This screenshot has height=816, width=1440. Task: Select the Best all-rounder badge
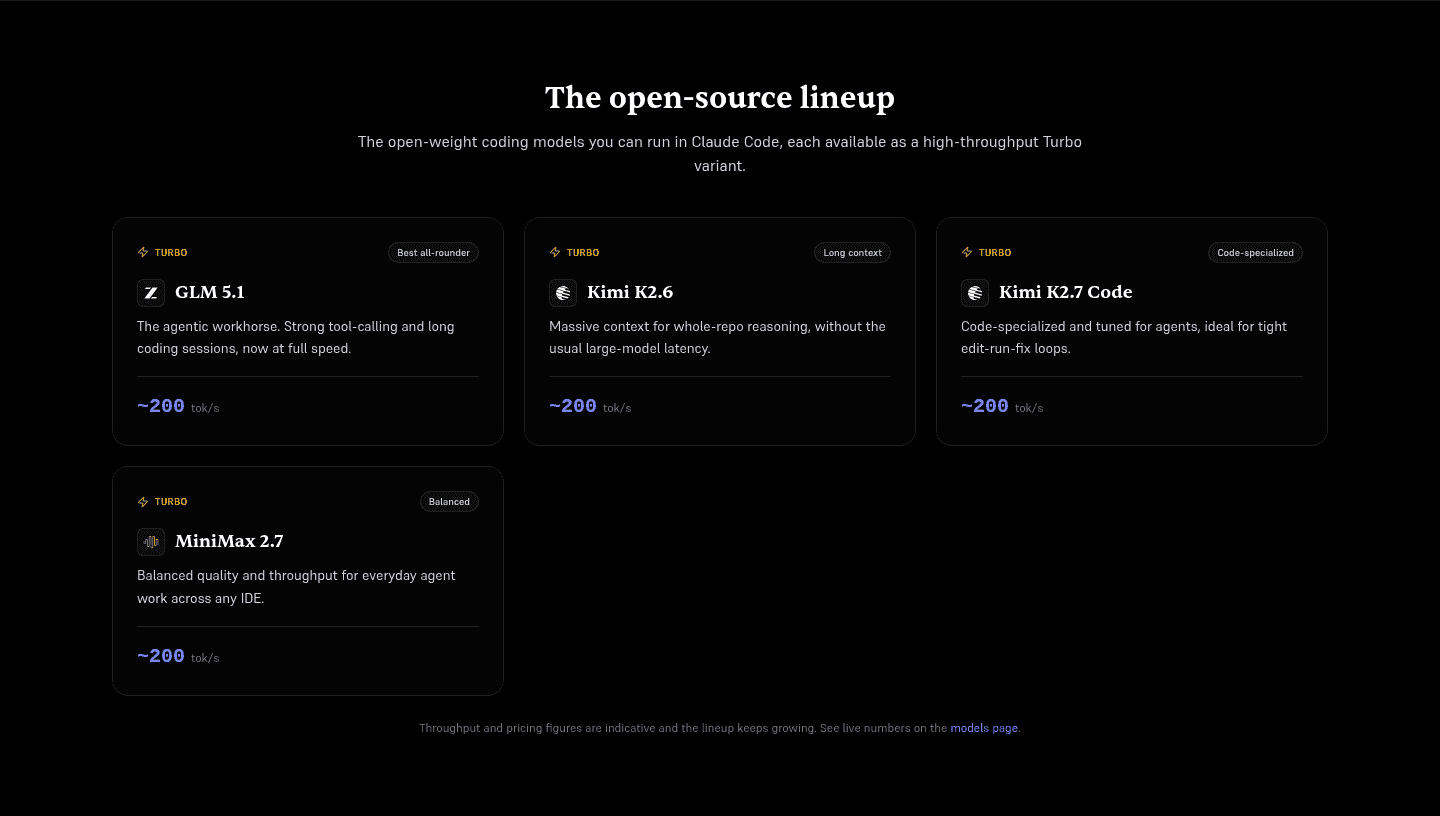(x=433, y=253)
